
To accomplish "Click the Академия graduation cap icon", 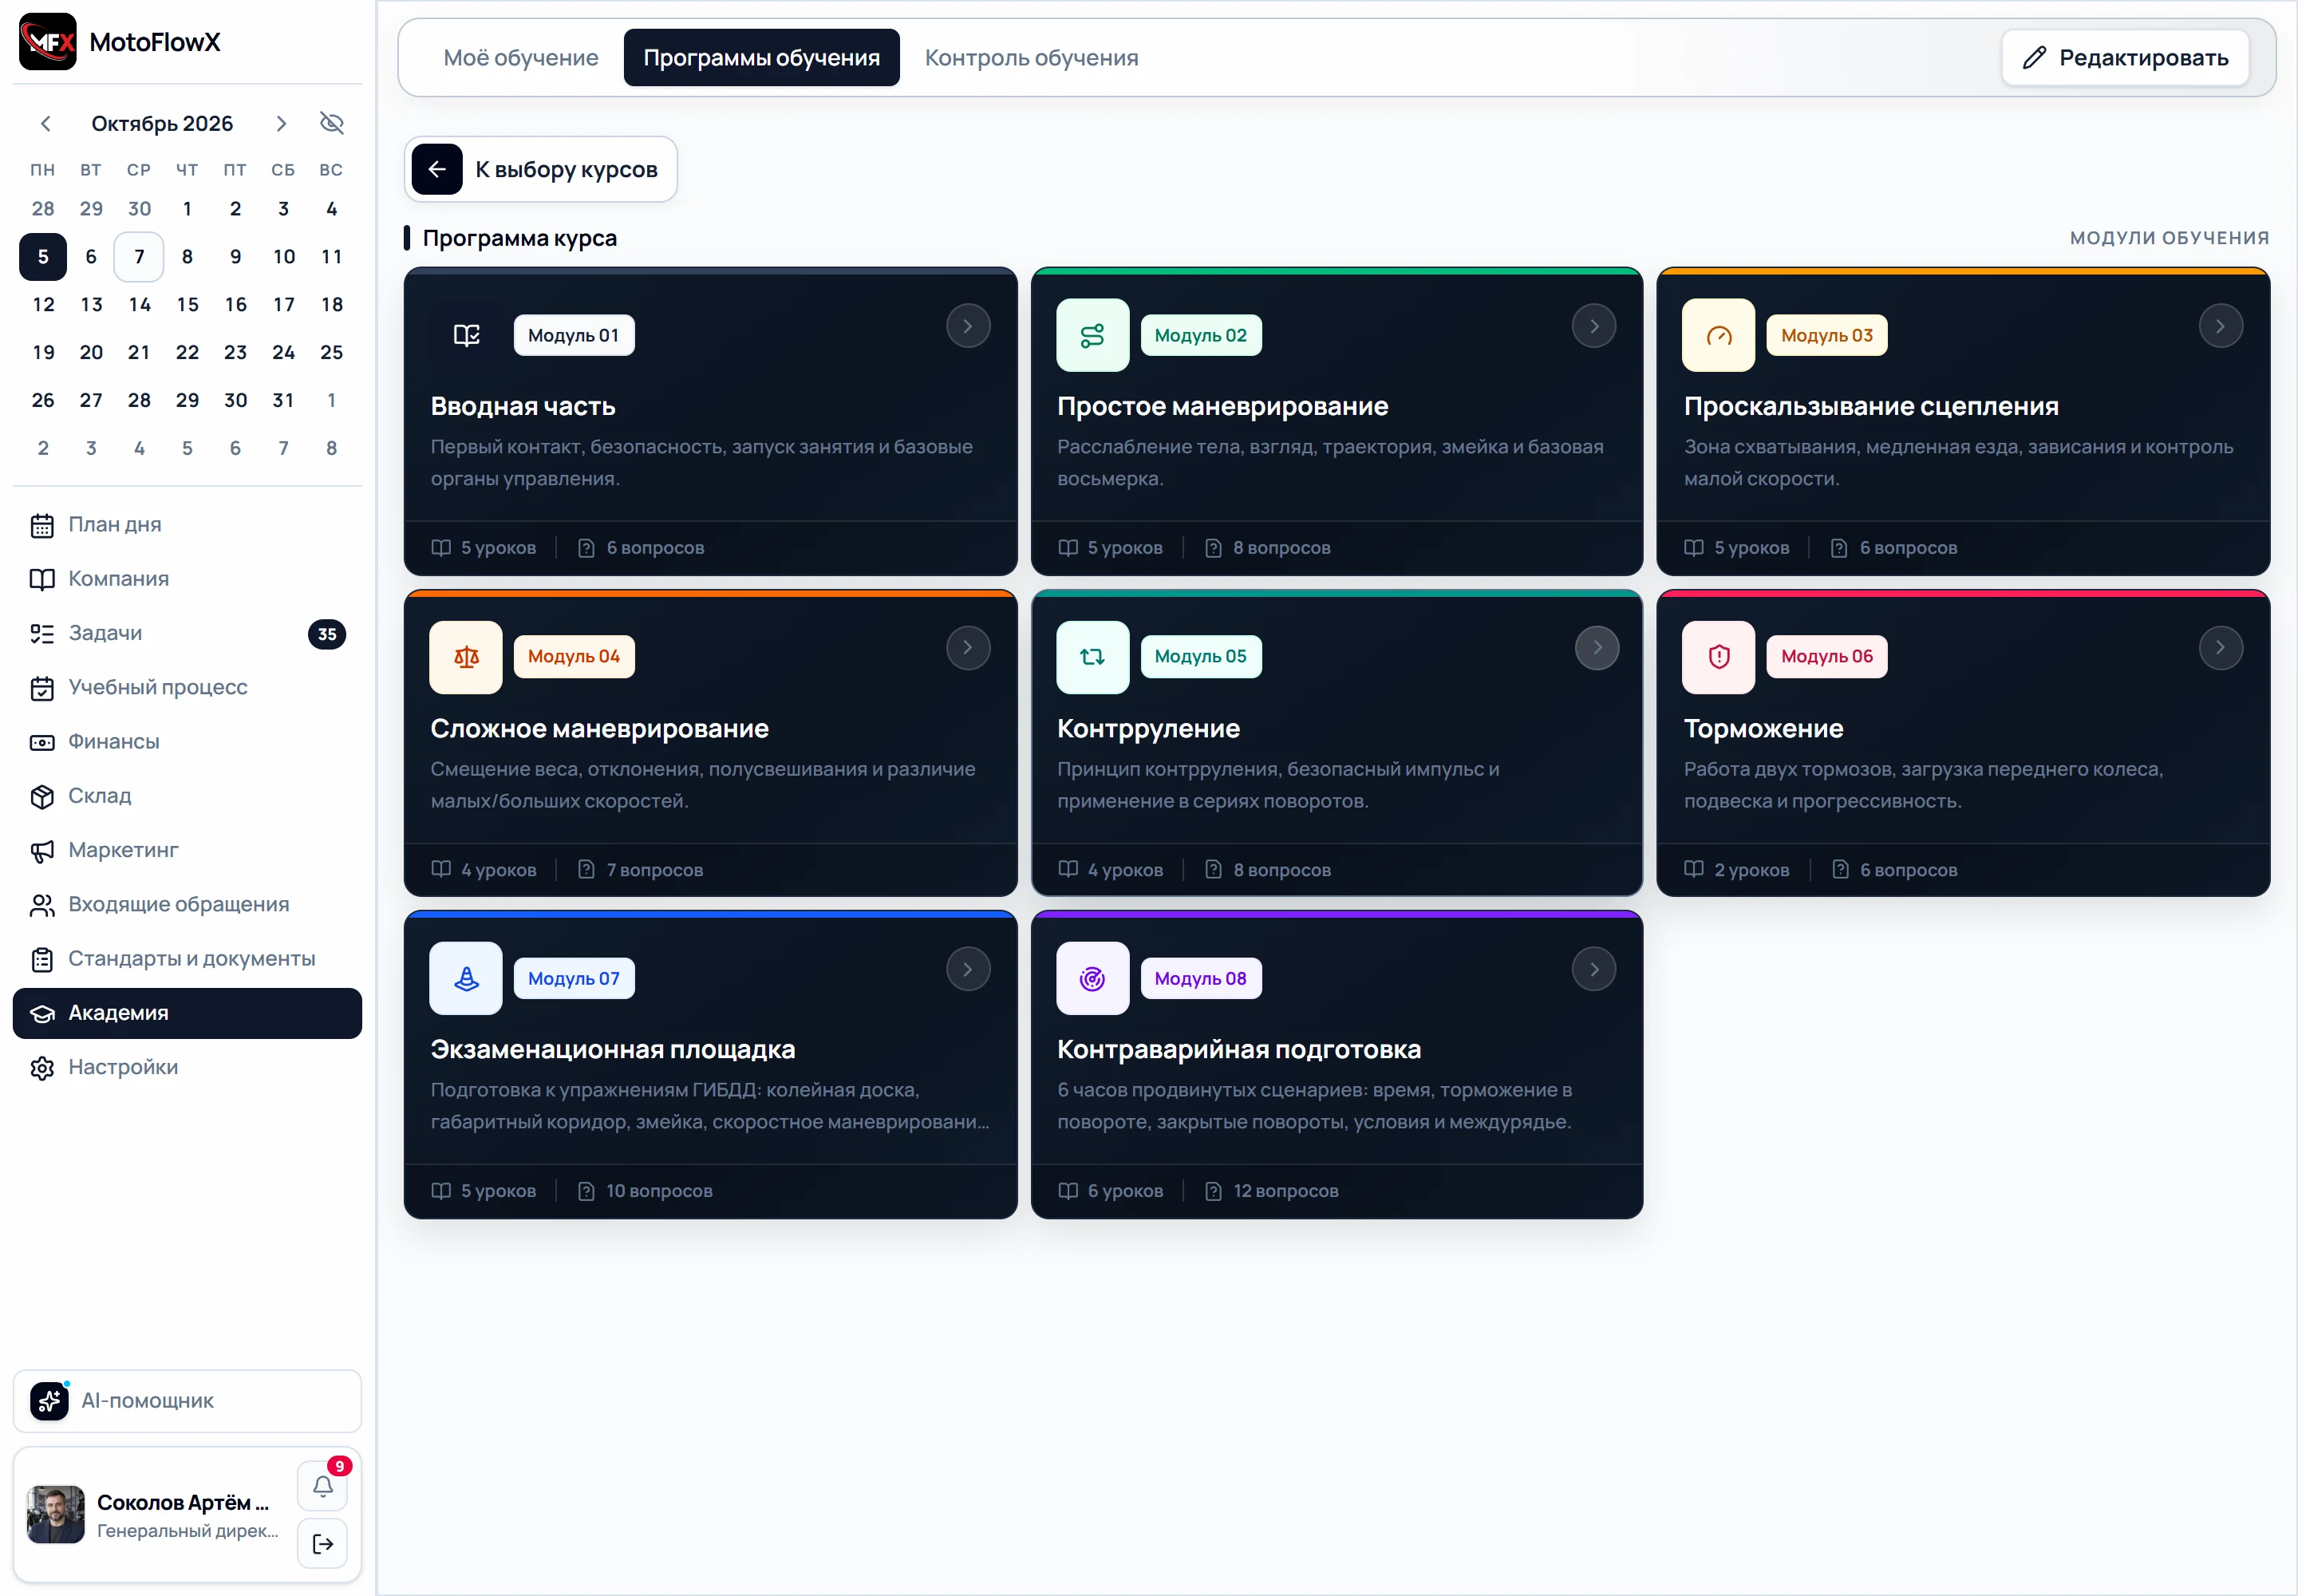I will point(42,1013).
